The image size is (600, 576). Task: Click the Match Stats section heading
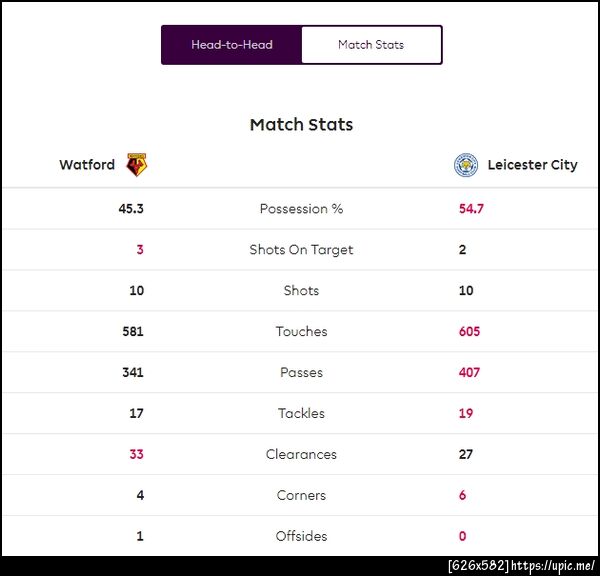pyautogui.click(x=301, y=125)
